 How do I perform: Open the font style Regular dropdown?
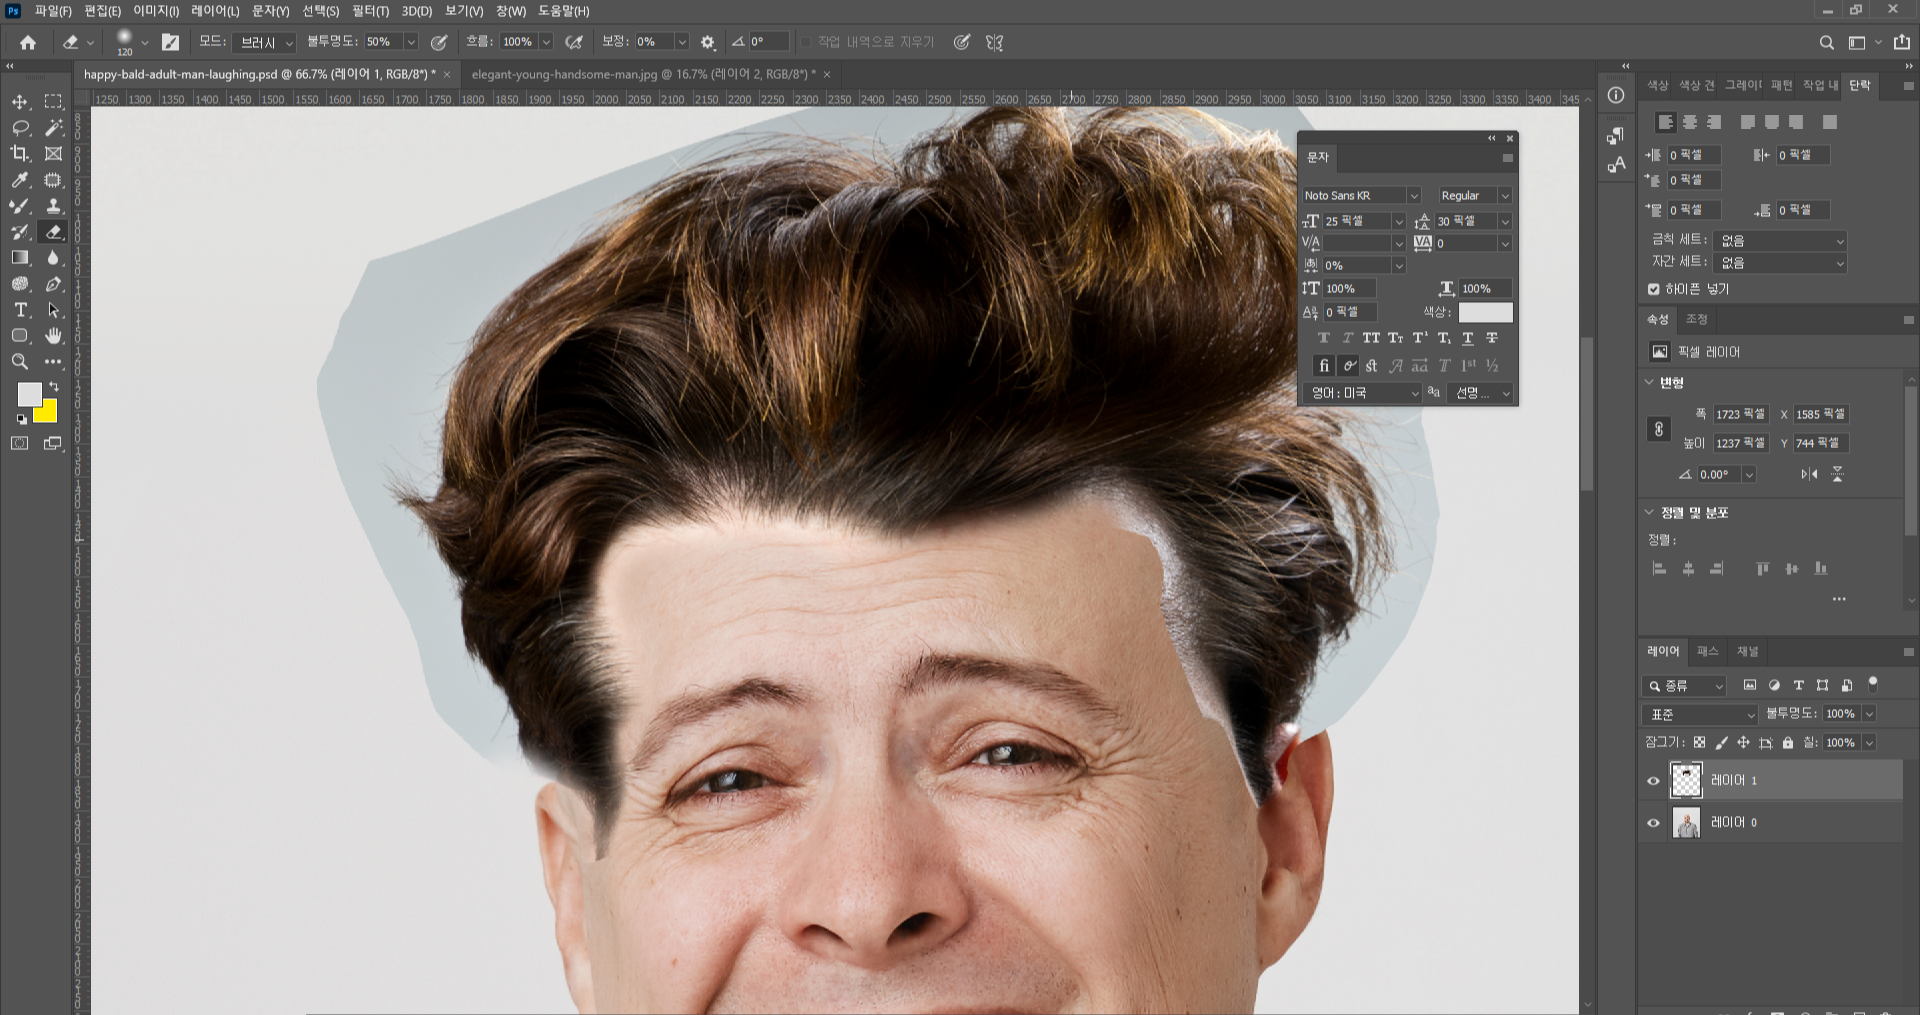(1504, 196)
